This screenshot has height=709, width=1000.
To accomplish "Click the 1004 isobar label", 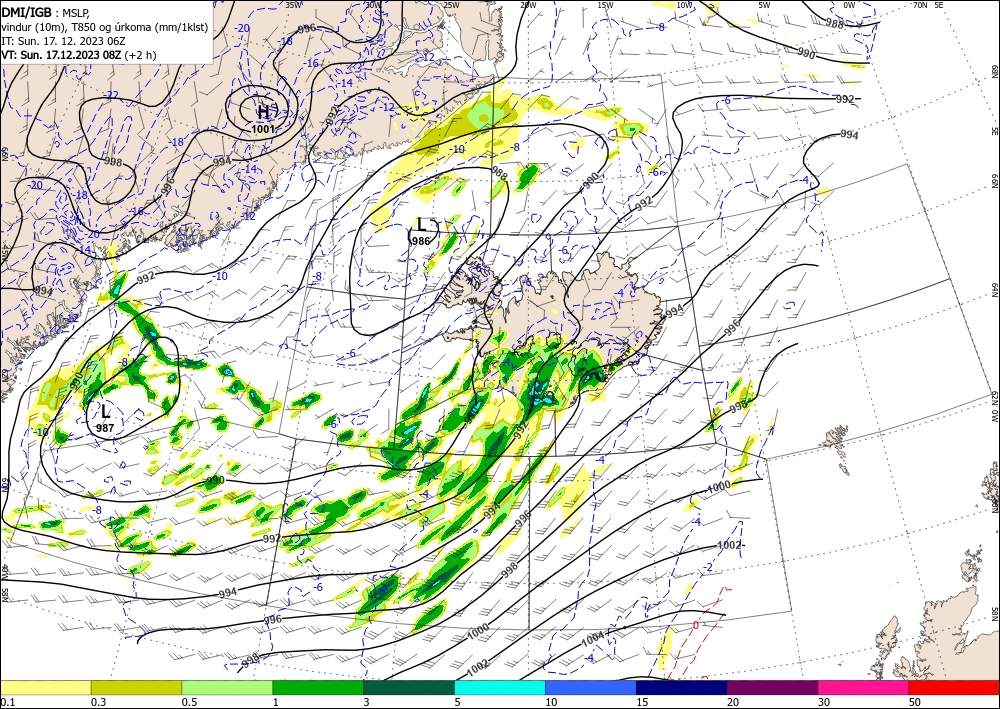I will point(592,638).
